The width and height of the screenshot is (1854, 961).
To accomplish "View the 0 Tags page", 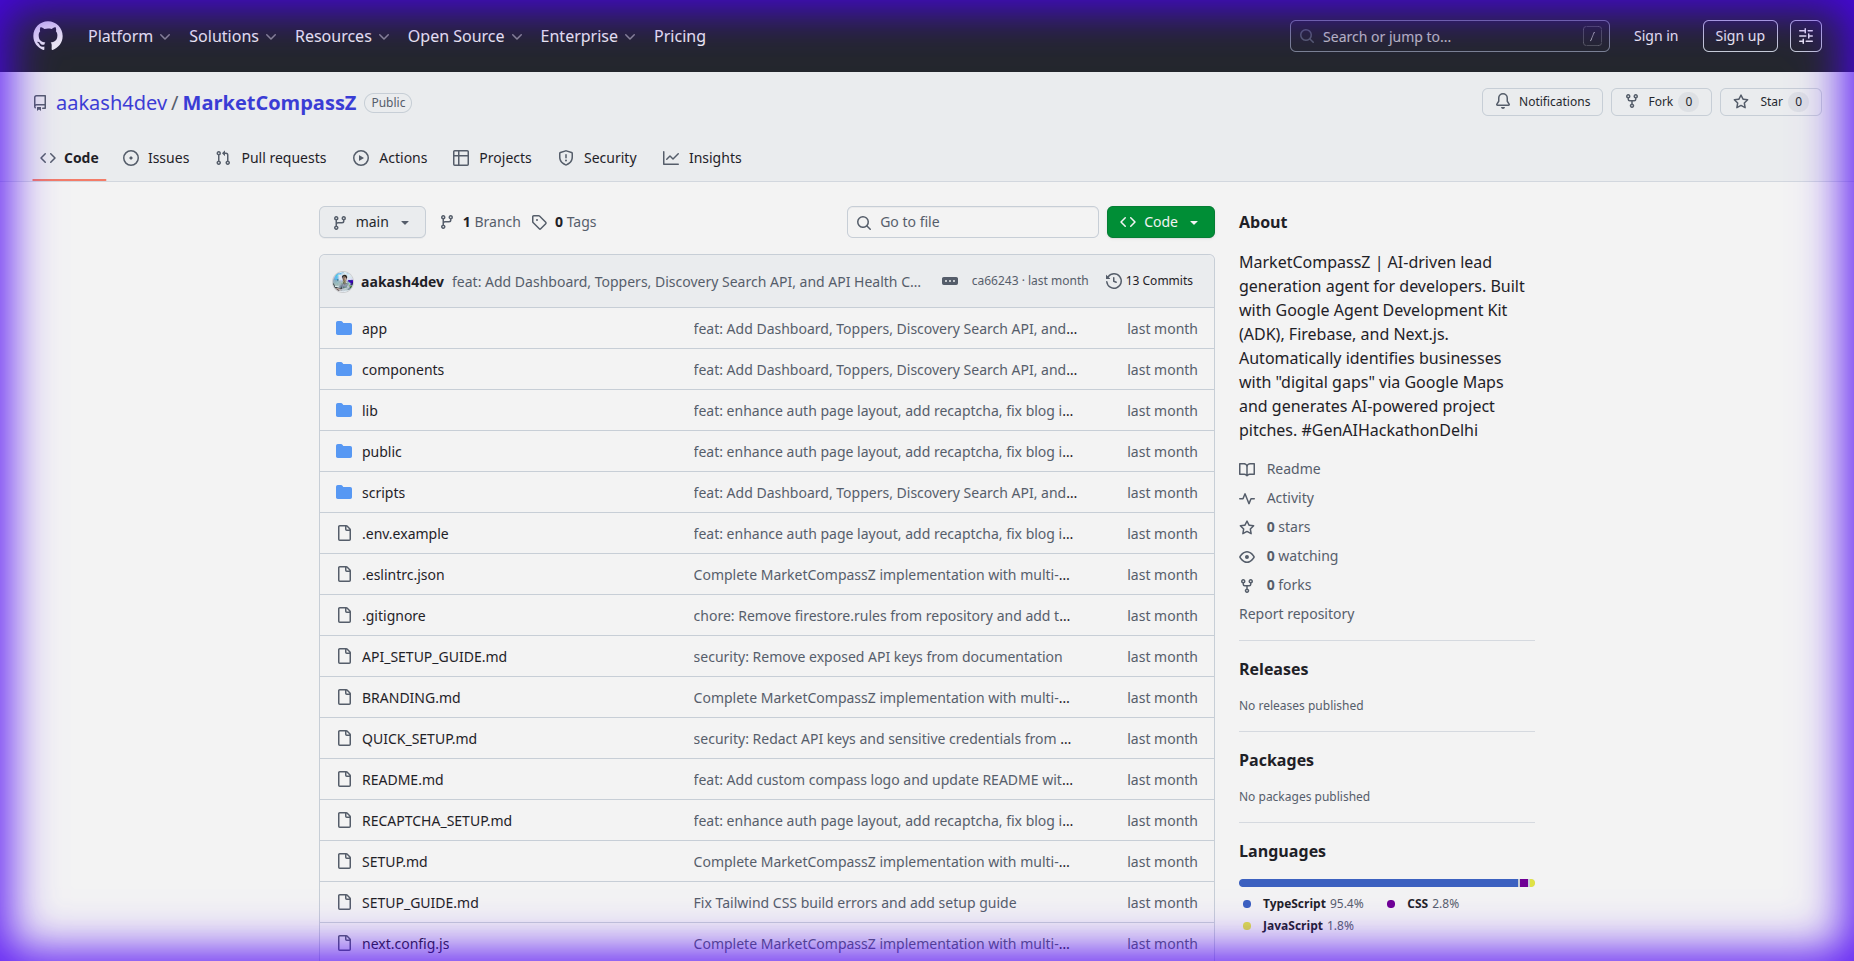I will coord(565,222).
